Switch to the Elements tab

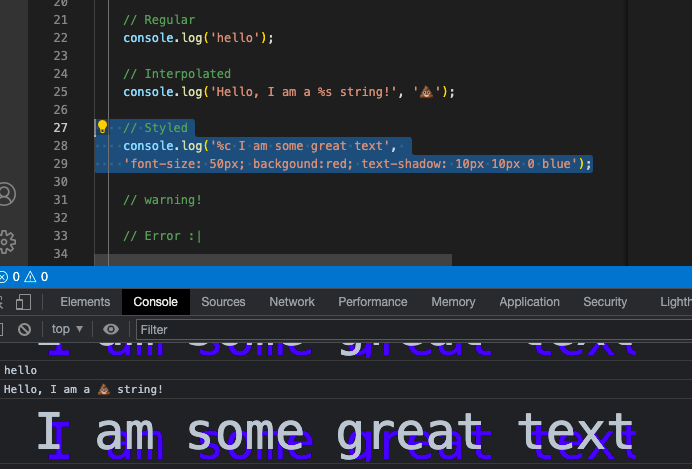pos(85,302)
